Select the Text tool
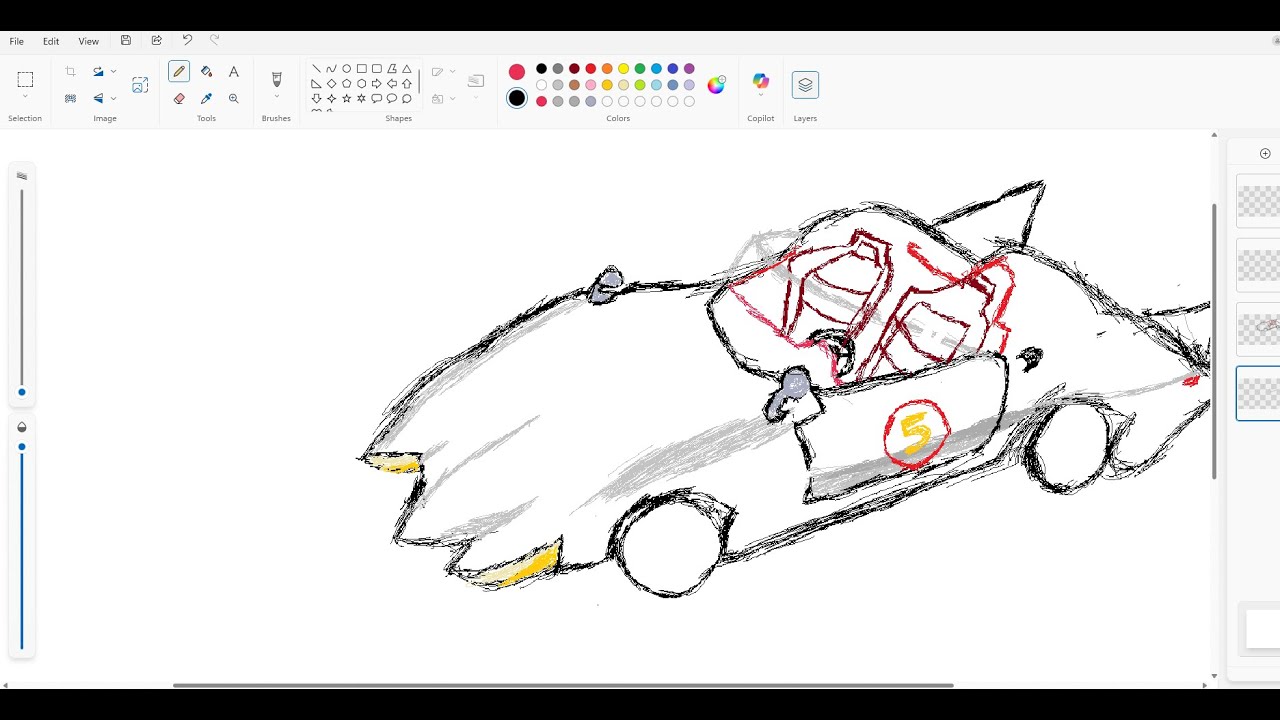The image size is (1280, 720). tap(233, 72)
